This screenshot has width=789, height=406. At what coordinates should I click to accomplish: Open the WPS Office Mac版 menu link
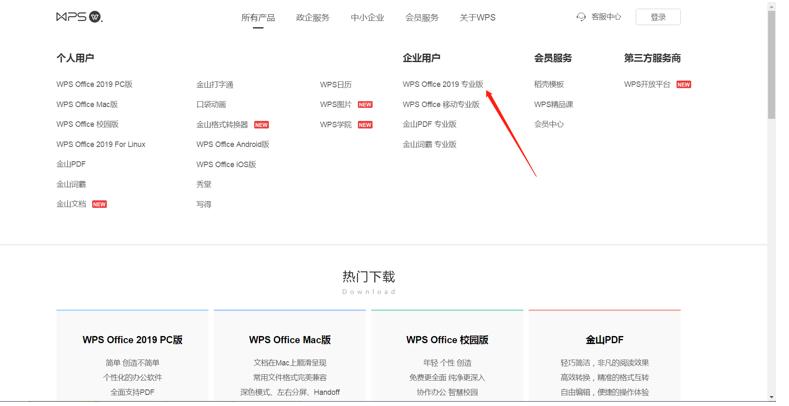point(87,105)
